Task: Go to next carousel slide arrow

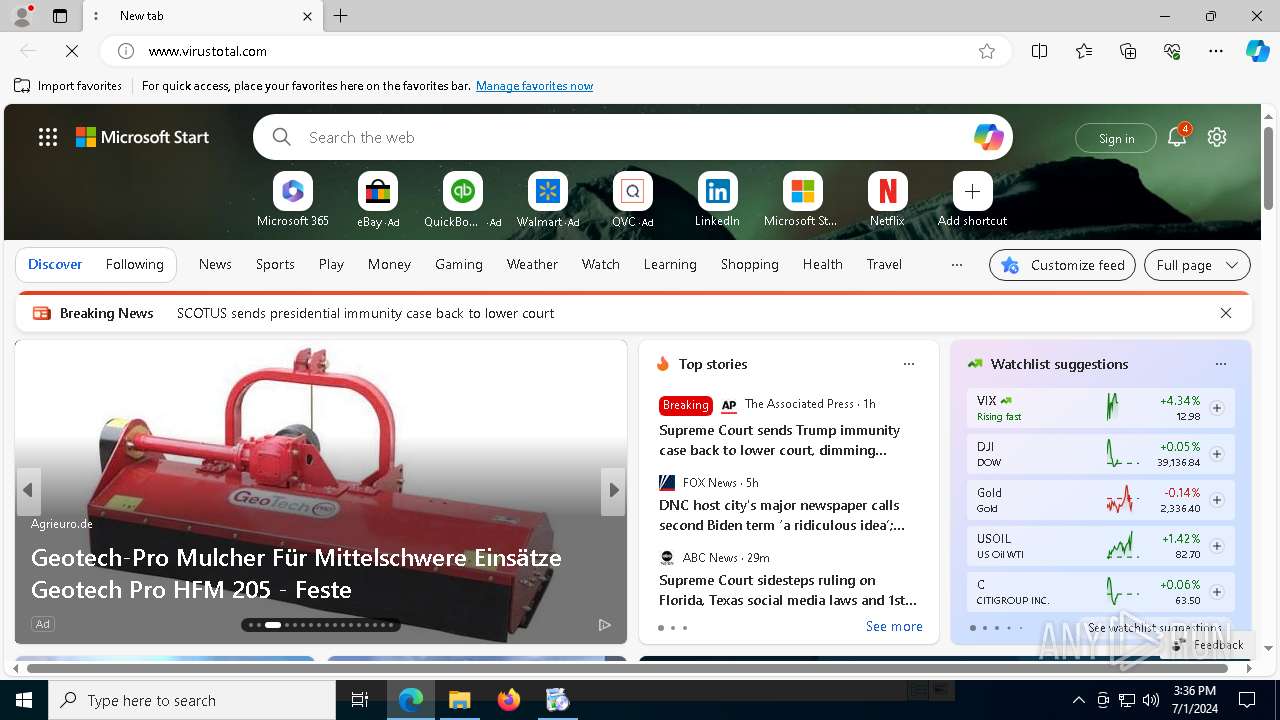Action: point(614,490)
